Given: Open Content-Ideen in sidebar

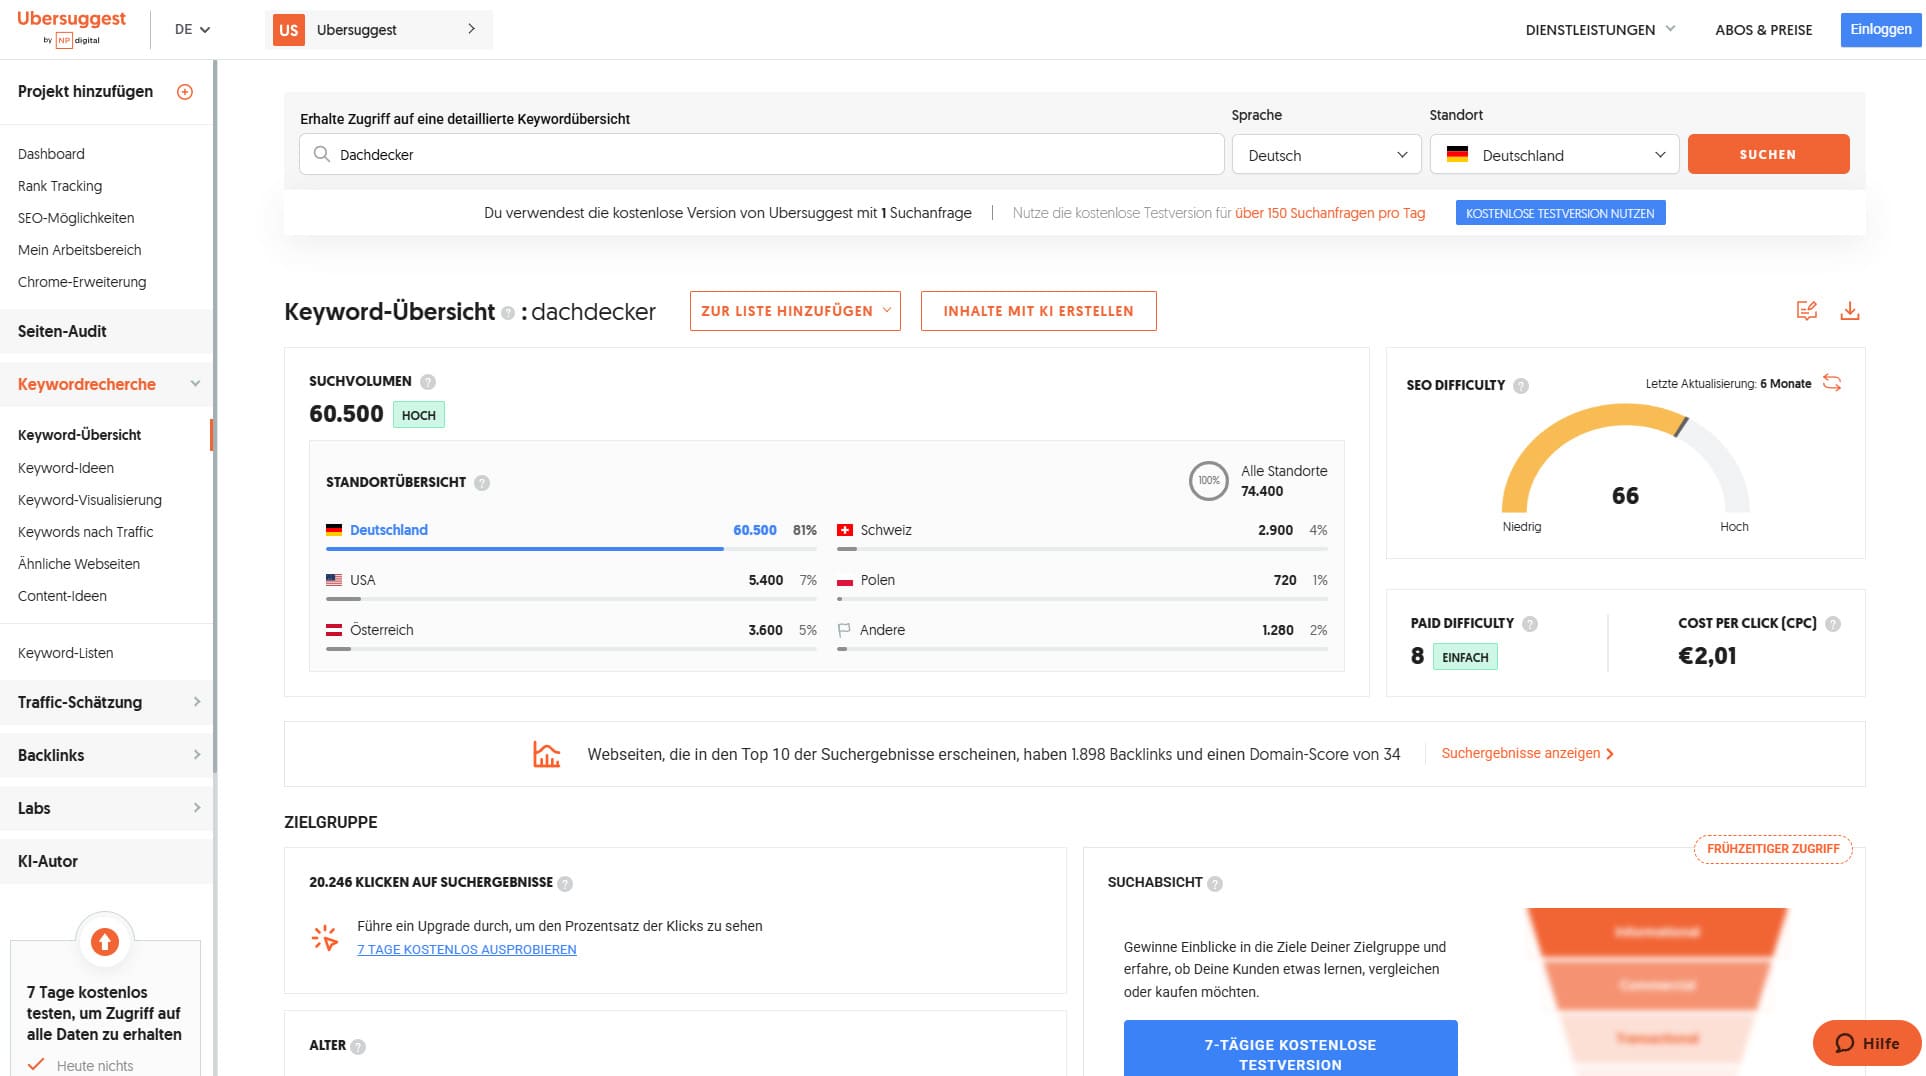Looking at the screenshot, I should point(62,596).
